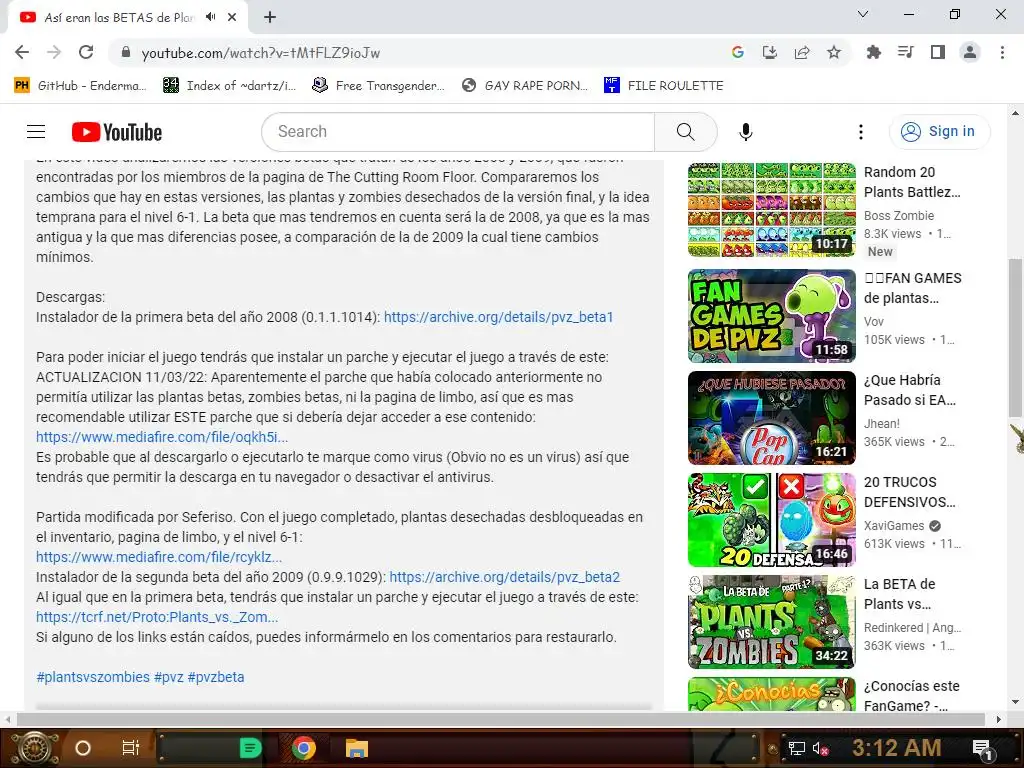Open La BETA de Plants vs video thumbnail
Image resolution: width=1024 pixels, height=768 pixels.
pyautogui.click(x=771, y=622)
